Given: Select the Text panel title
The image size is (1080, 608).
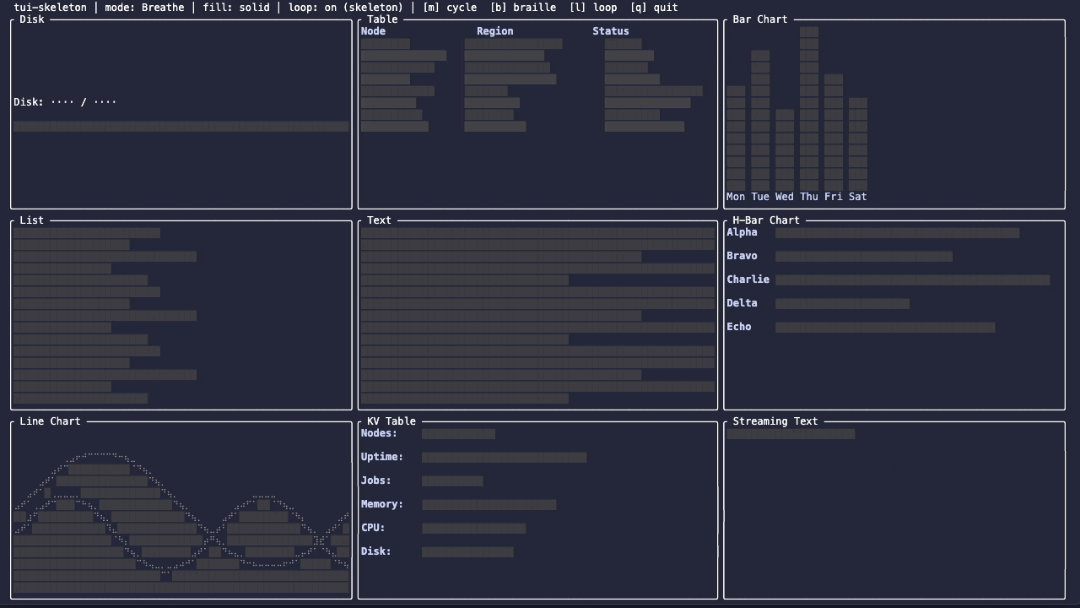Looking at the screenshot, I should [379, 220].
